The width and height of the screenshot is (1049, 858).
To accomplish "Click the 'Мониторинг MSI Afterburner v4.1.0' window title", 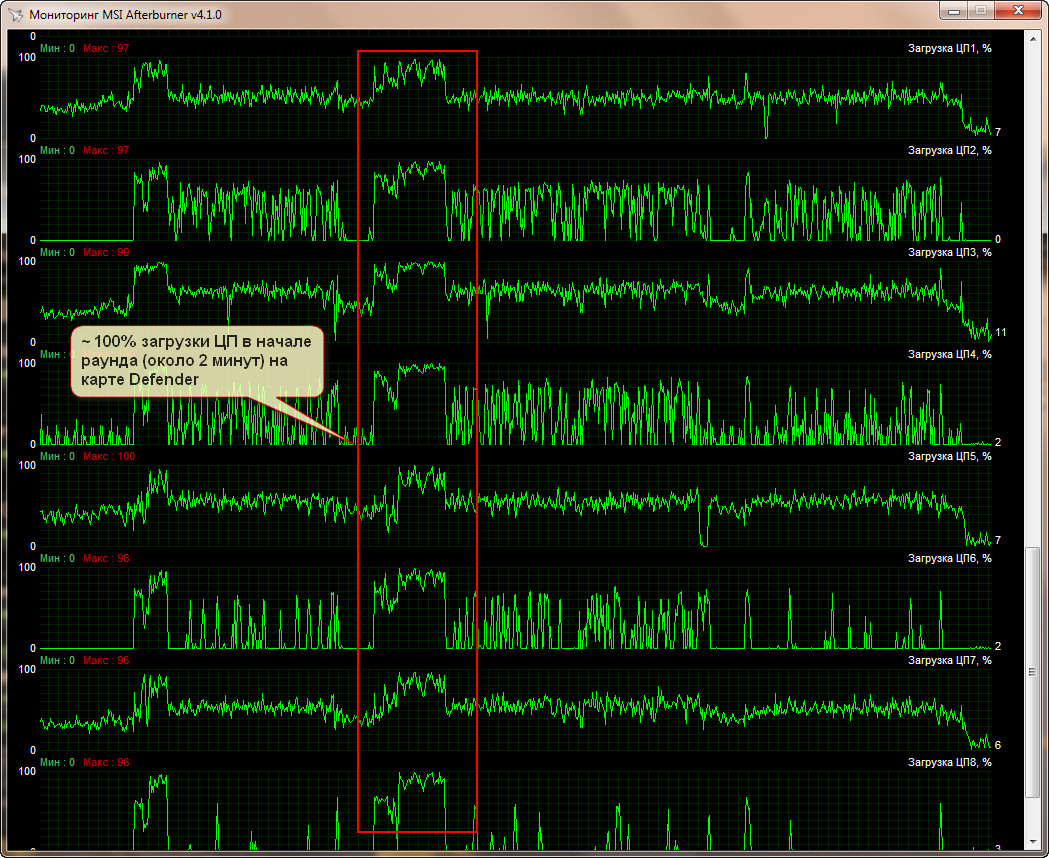I will coord(125,15).
